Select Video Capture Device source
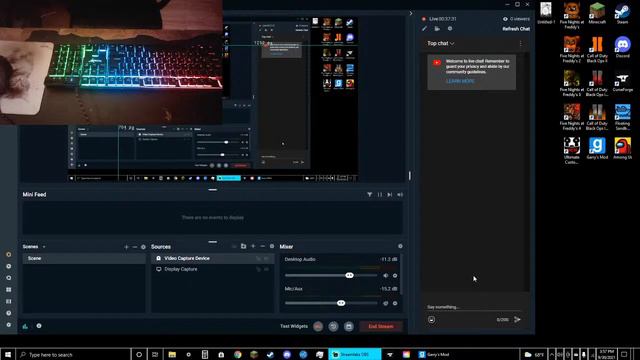This screenshot has width=640, height=360. pyautogui.click(x=213, y=258)
